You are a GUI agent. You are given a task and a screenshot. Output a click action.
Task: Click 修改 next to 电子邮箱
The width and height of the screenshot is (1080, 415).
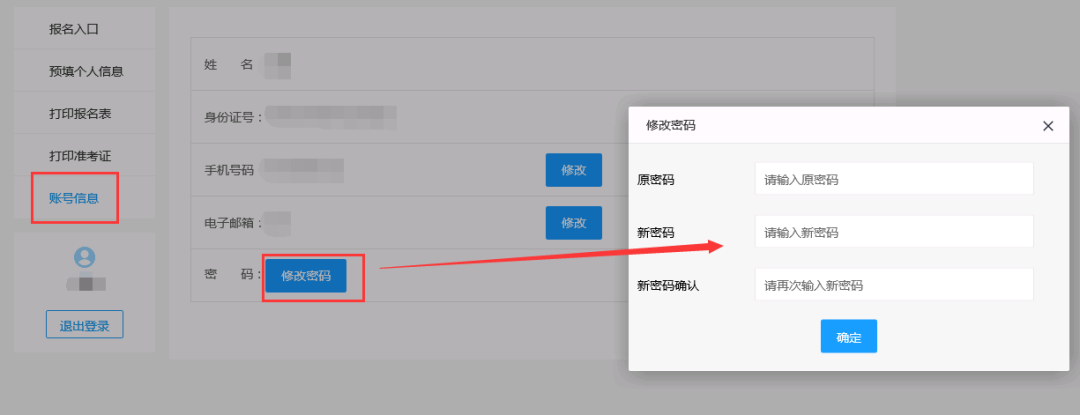[x=574, y=223]
